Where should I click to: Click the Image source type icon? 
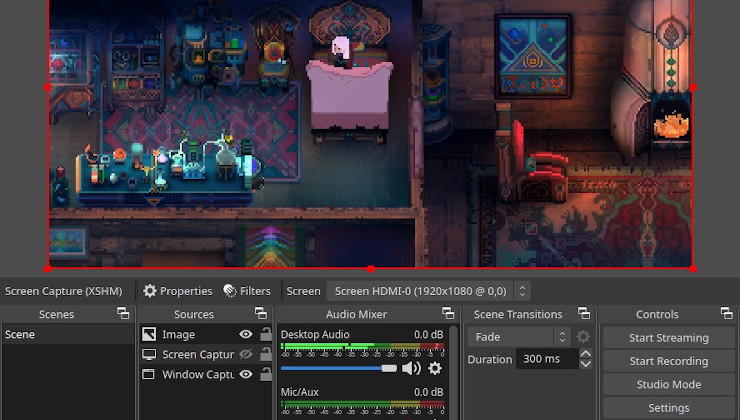click(x=149, y=334)
